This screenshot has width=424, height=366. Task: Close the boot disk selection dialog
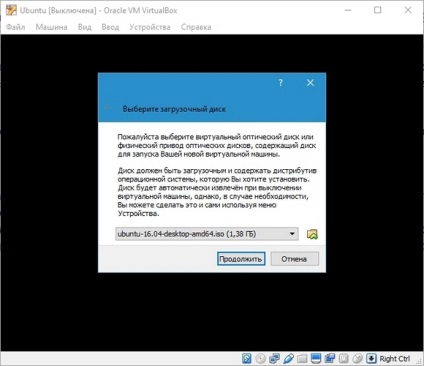[310, 83]
